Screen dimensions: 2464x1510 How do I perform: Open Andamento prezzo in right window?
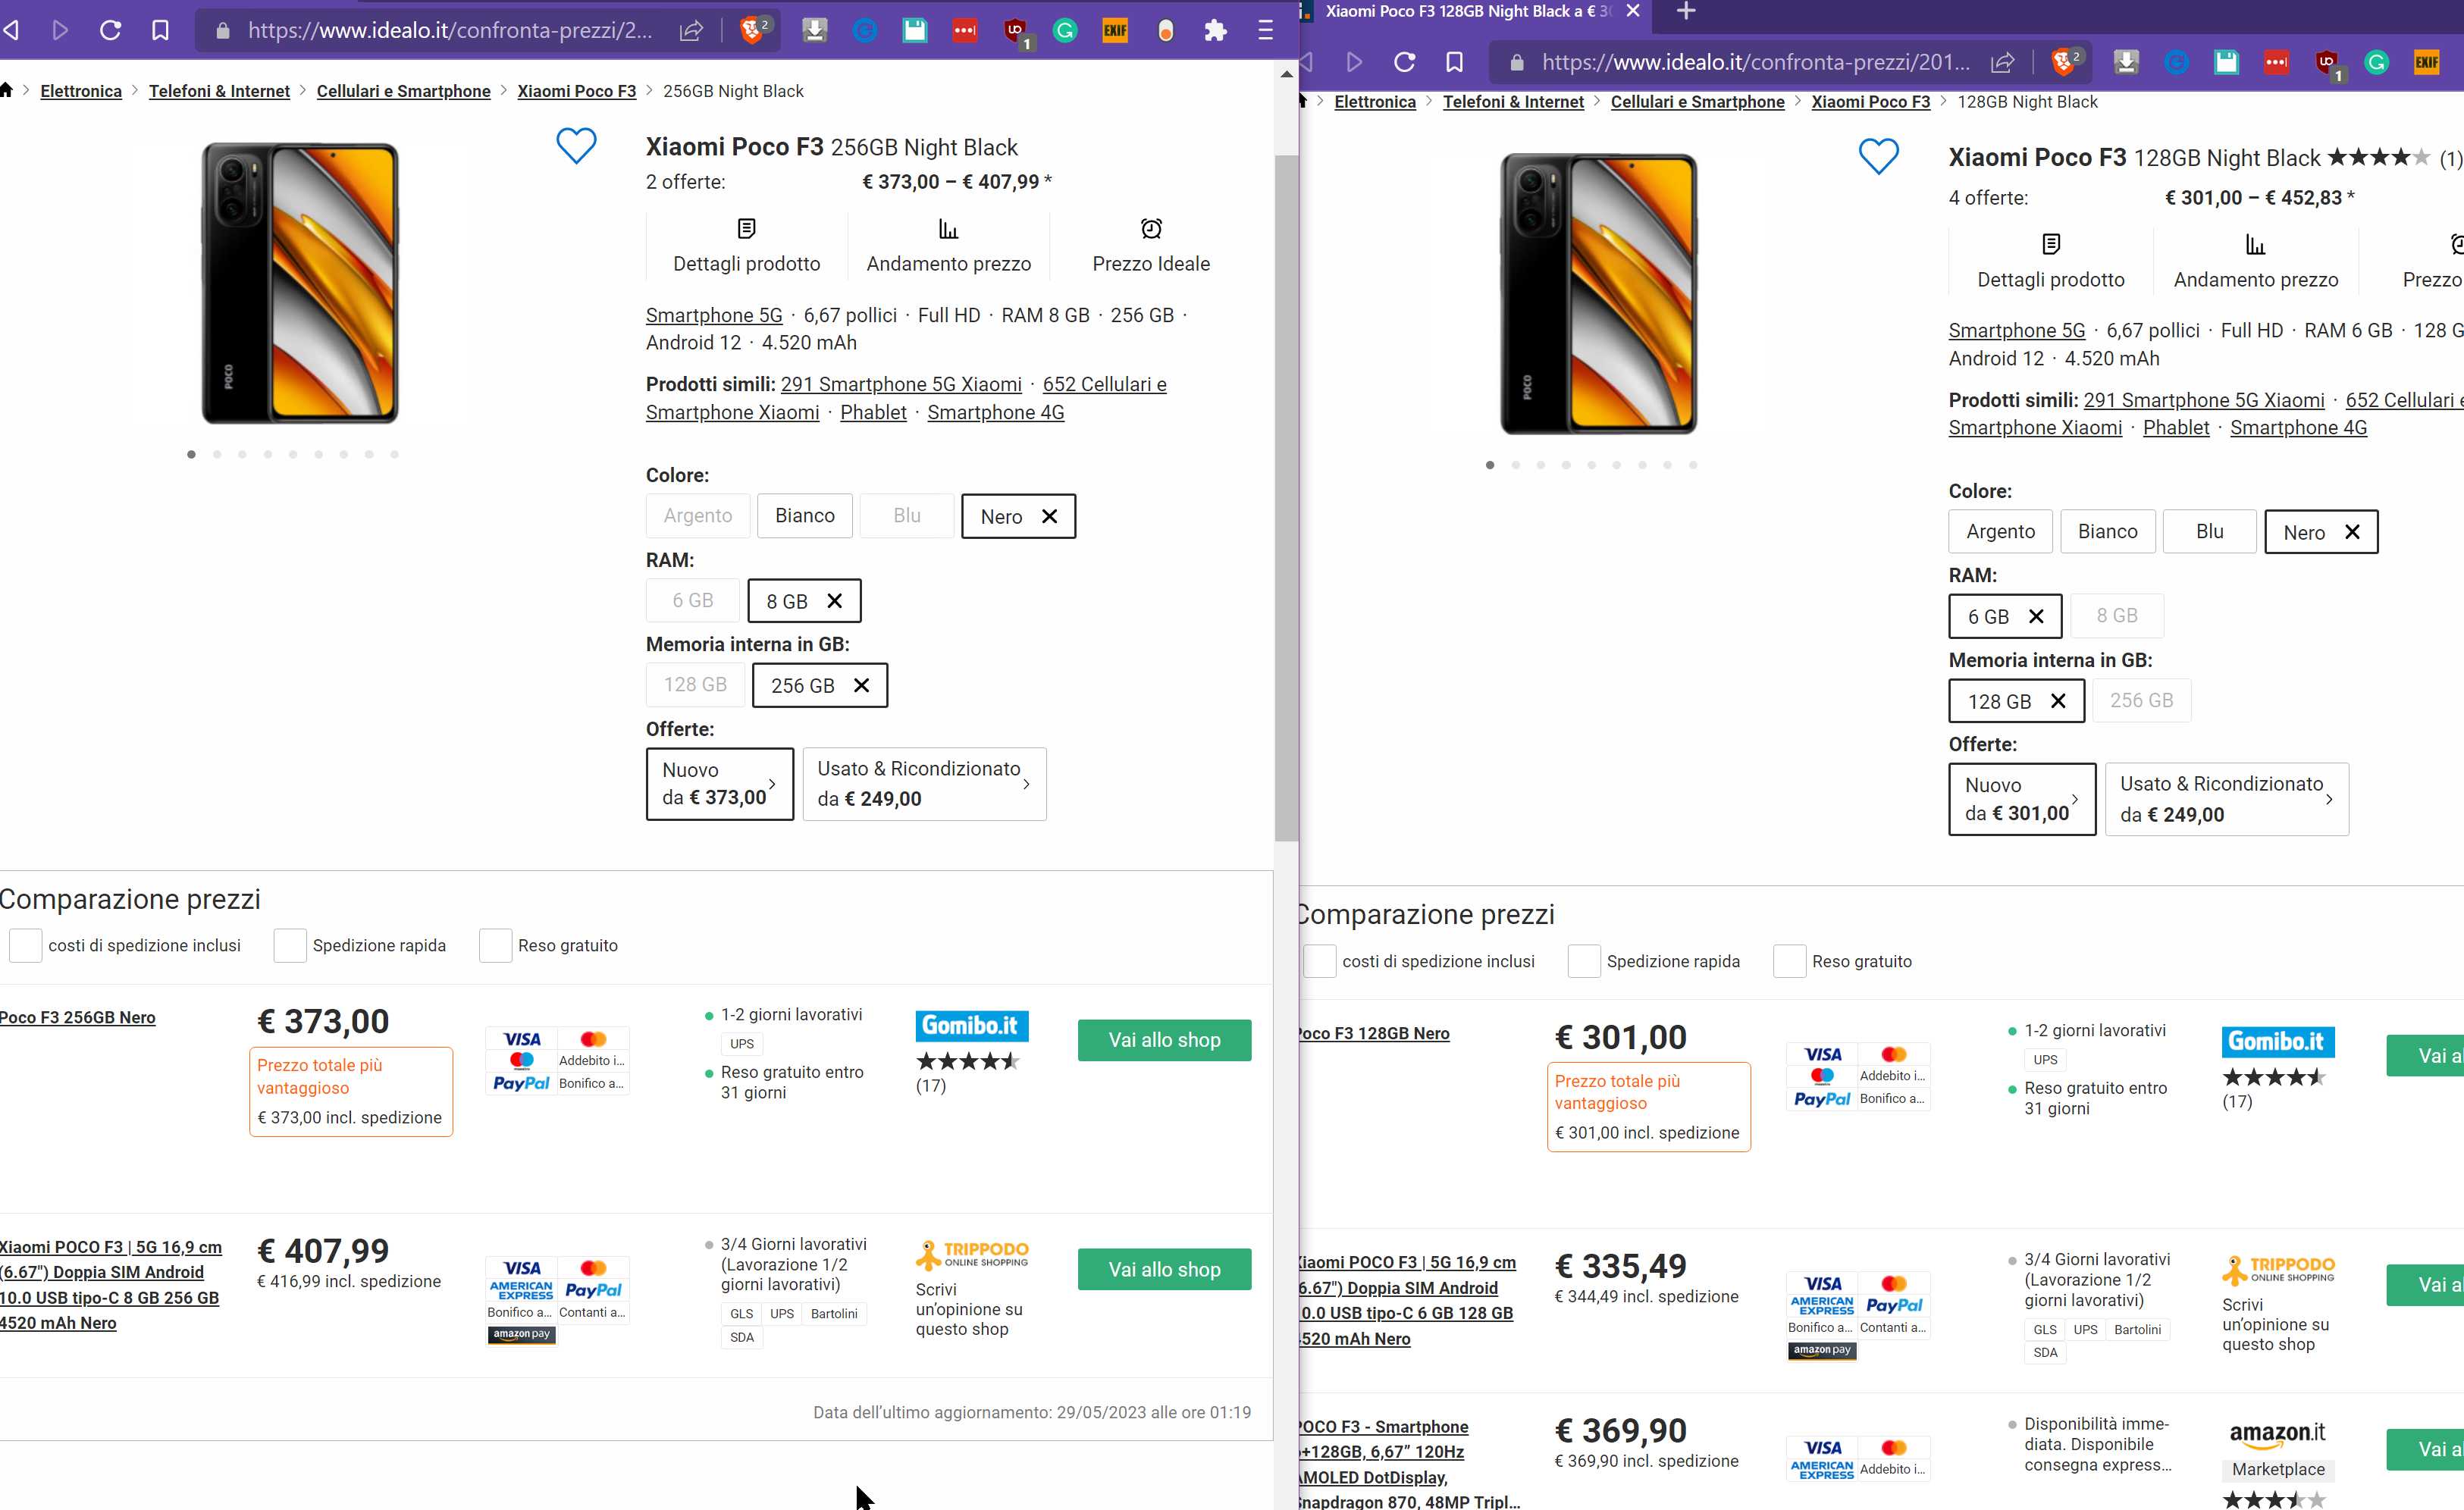pyautogui.click(x=2255, y=262)
